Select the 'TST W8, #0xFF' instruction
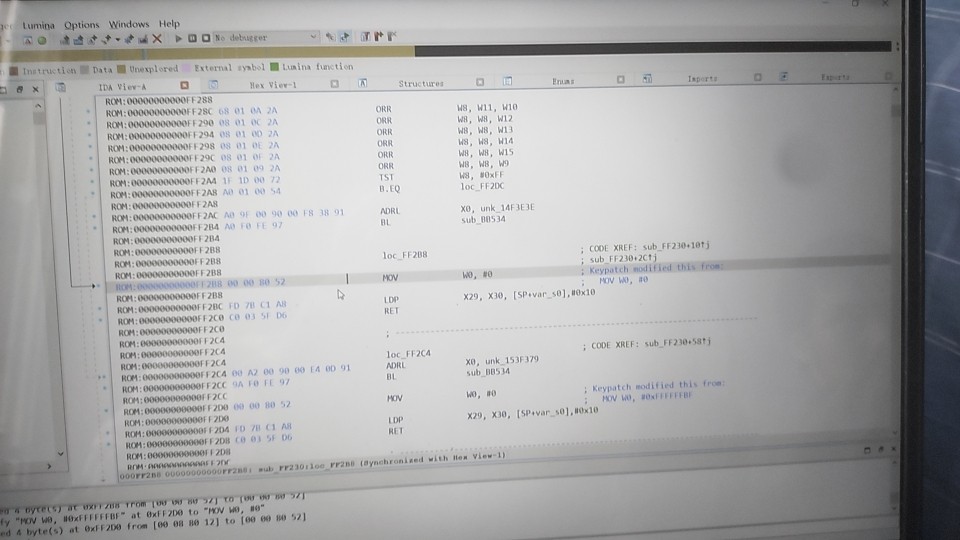 click(440, 176)
